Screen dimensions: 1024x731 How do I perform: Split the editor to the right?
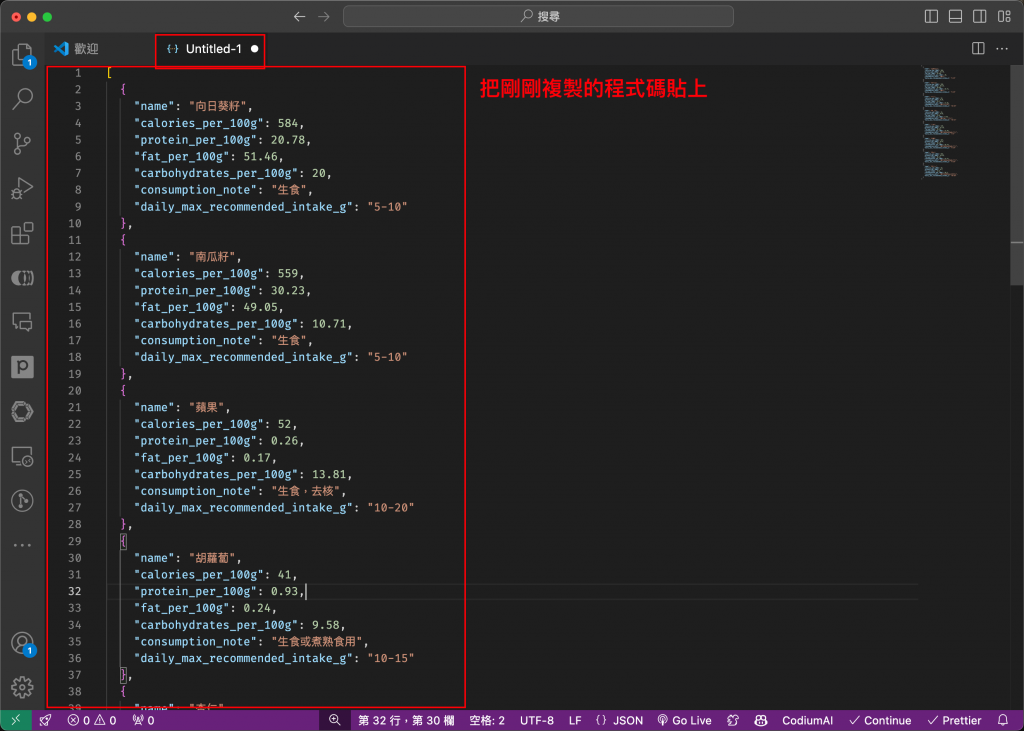[978, 49]
